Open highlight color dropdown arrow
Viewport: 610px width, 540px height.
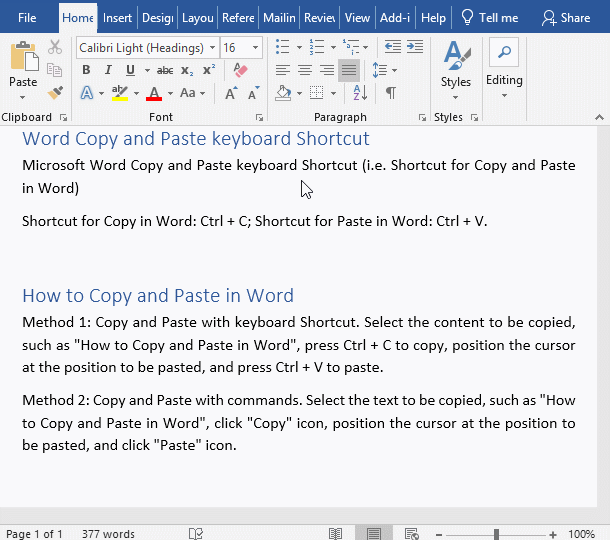tap(136, 93)
